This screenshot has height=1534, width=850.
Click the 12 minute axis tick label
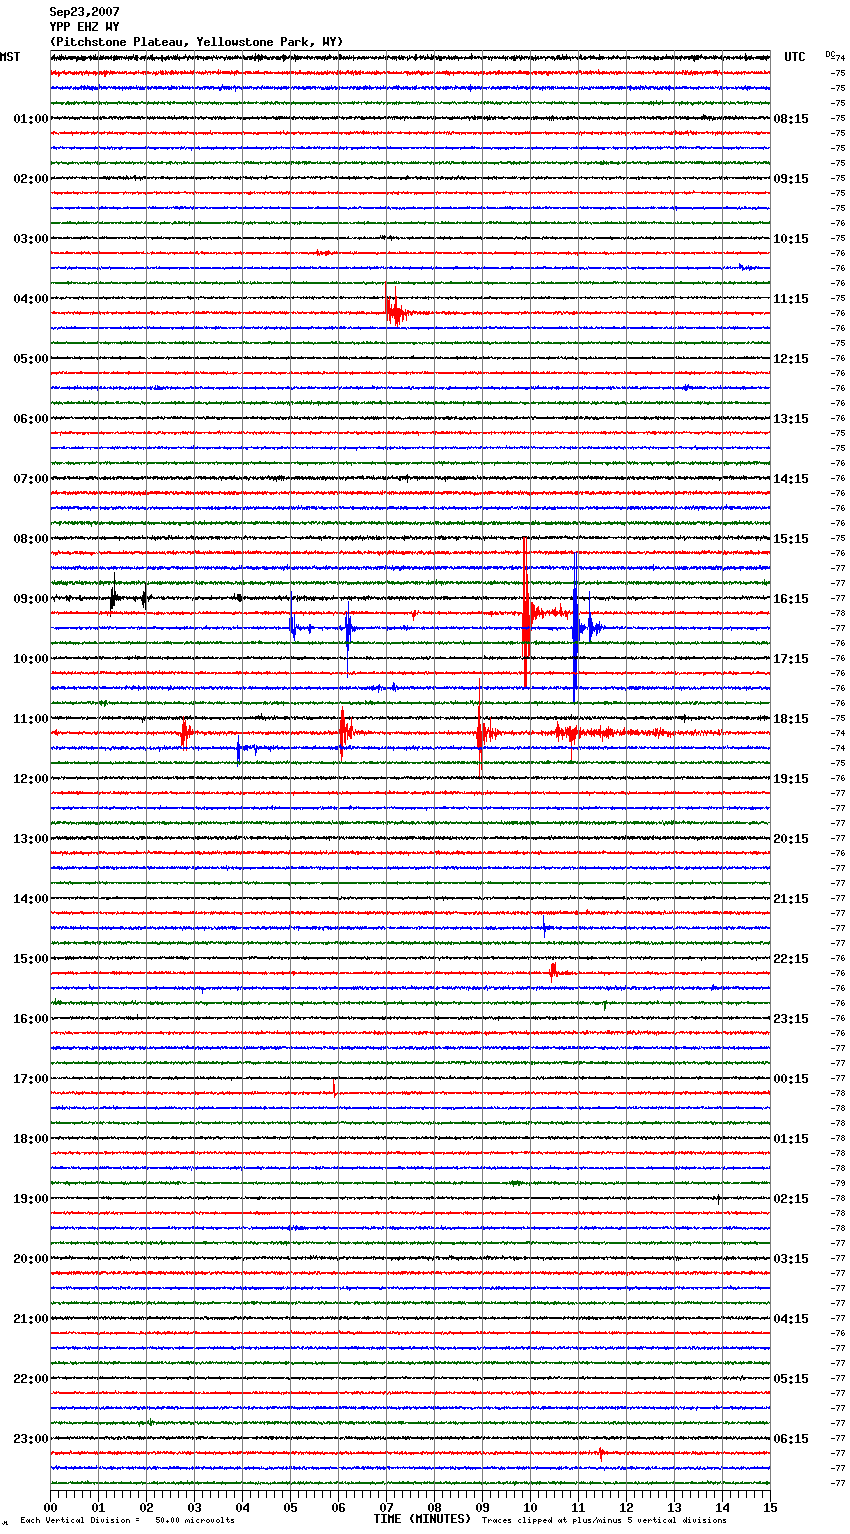(626, 1507)
